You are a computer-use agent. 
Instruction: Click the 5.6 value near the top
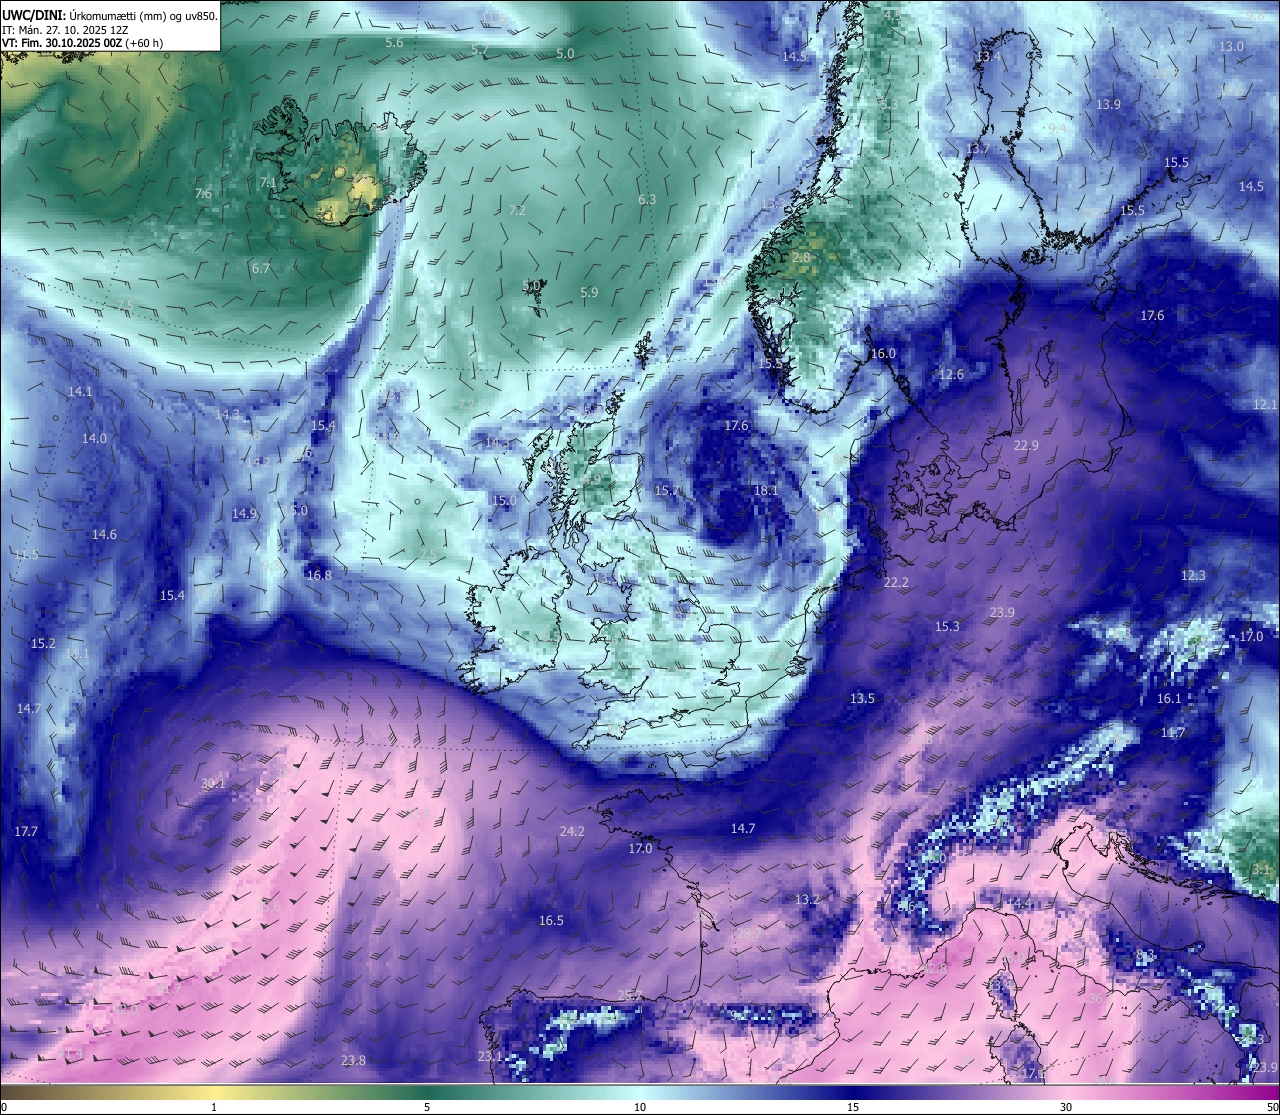click(x=394, y=43)
